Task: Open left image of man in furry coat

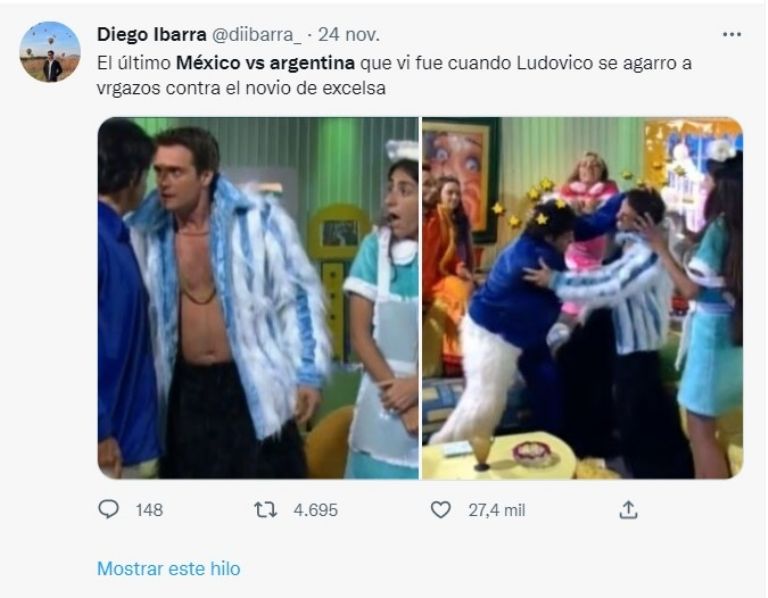Action: point(258,298)
